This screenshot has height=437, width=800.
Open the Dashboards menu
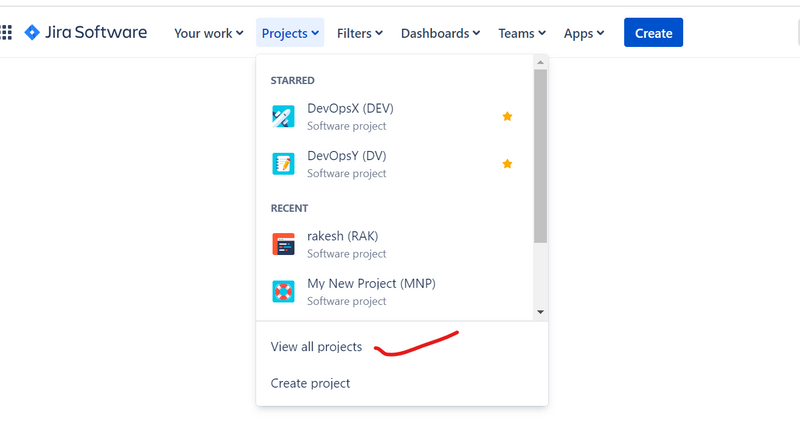click(x=440, y=33)
